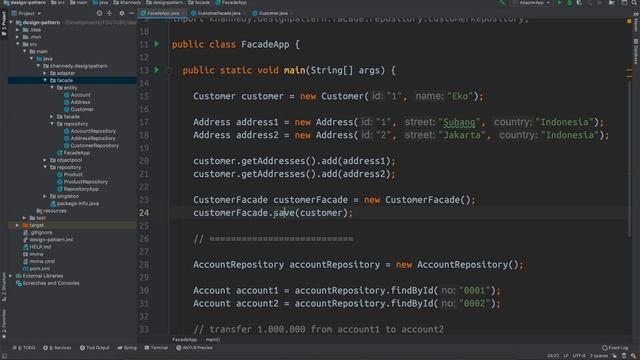Expand the adapter package
This screenshot has height=360, width=640.
[x=45, y=73]
